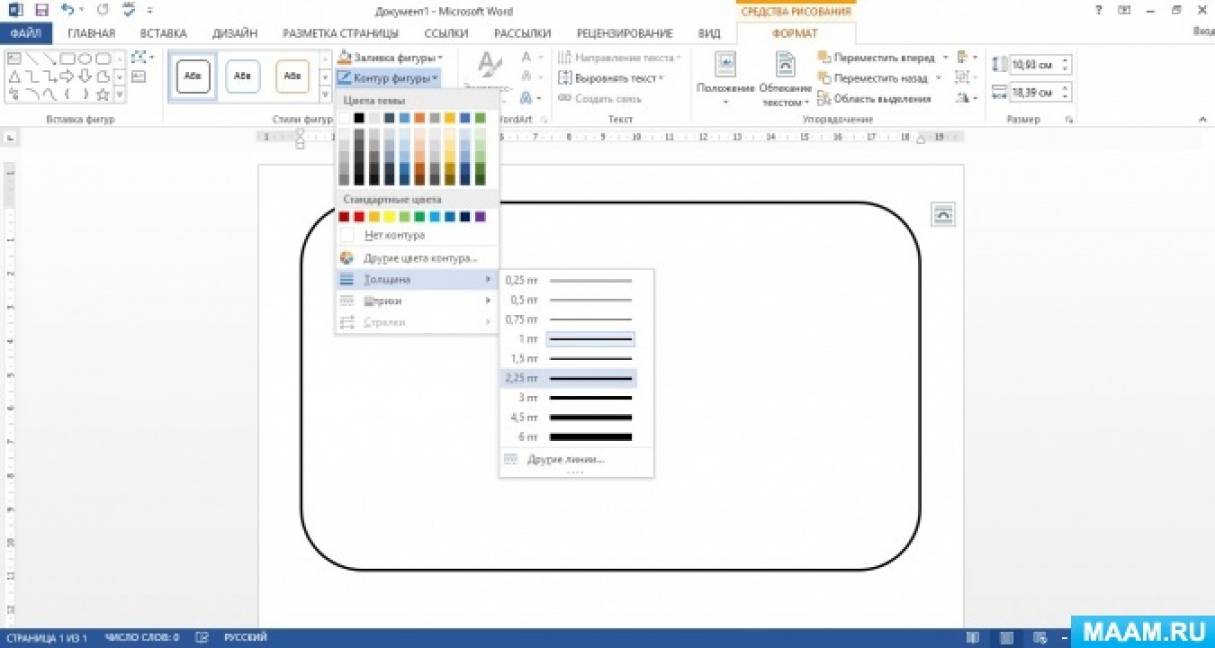The image size is (1215, 648).
Task: Select the first shape style thumbnail
Action: tap(193, 76)
